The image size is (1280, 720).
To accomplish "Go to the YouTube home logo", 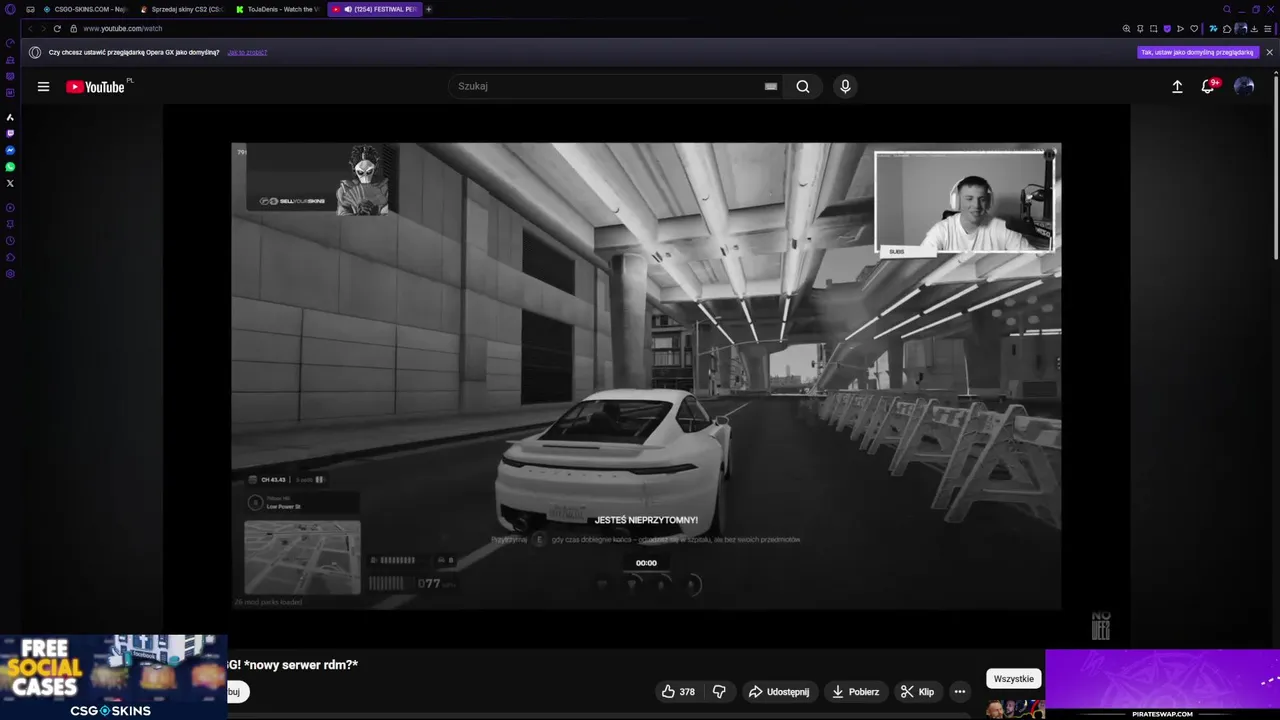I will (x=96, y=87).
